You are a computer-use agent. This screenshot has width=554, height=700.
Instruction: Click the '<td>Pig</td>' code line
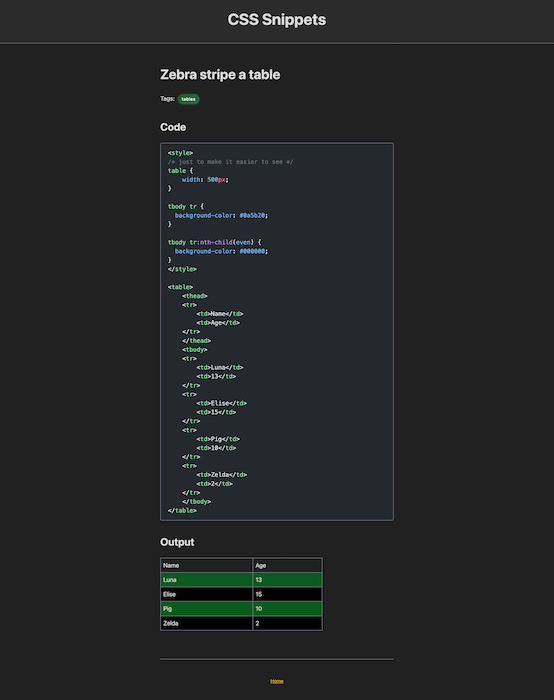[x=218, y=438]
